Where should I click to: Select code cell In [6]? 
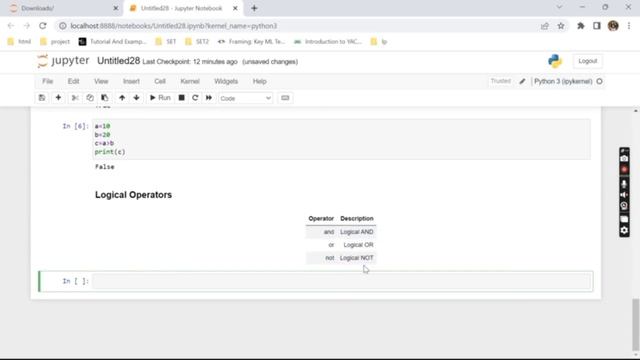pyautogui.click(x=341, y=139)
